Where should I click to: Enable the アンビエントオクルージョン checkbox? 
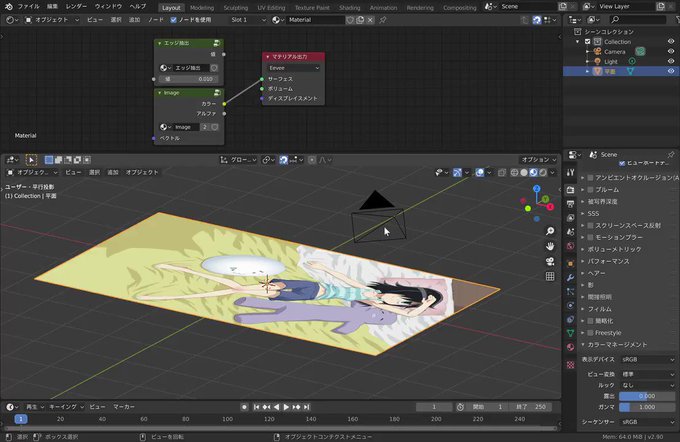click(x=590, y=177)
